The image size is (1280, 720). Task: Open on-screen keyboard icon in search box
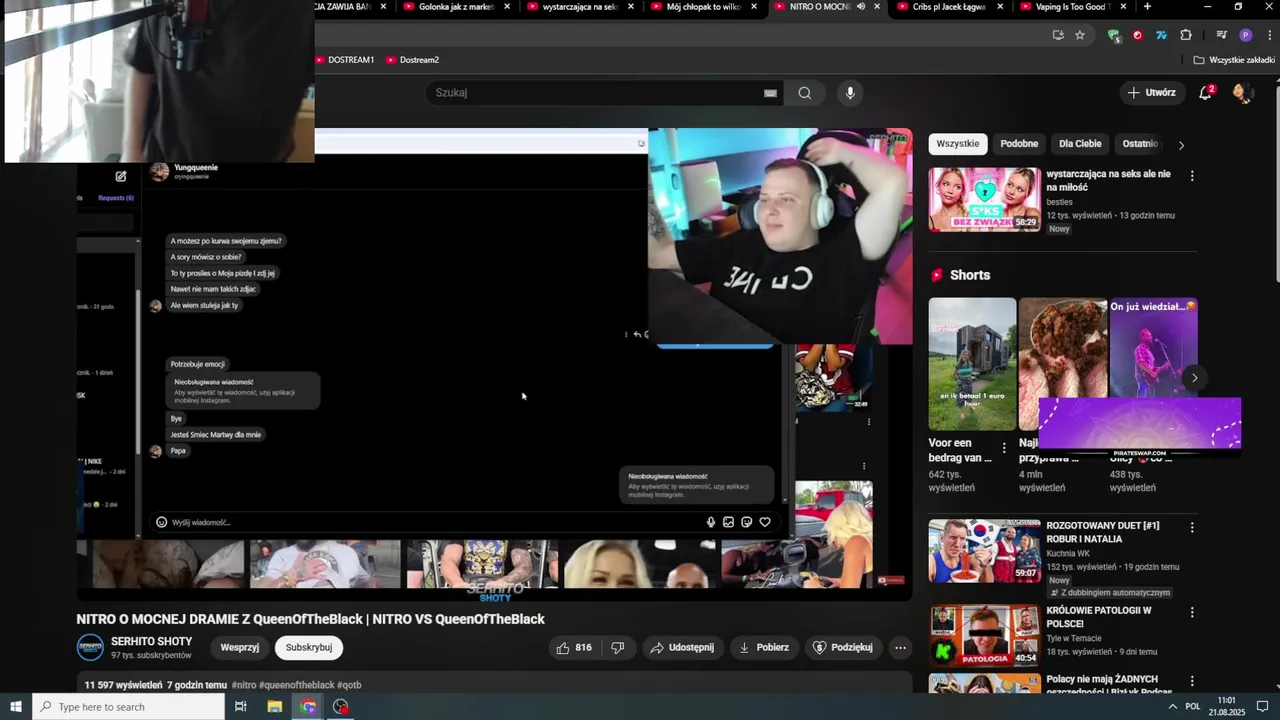770,93
